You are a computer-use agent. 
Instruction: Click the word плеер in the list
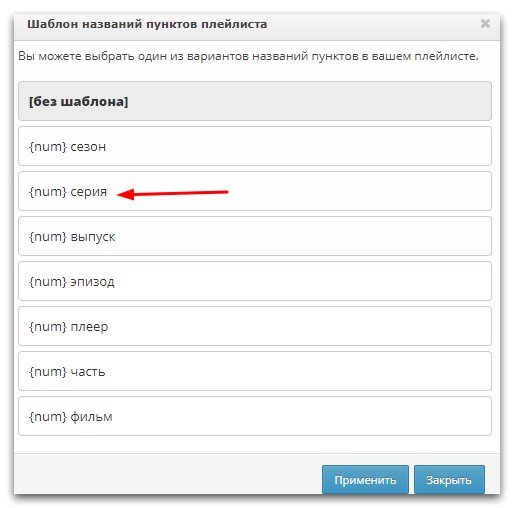(89, 327)
